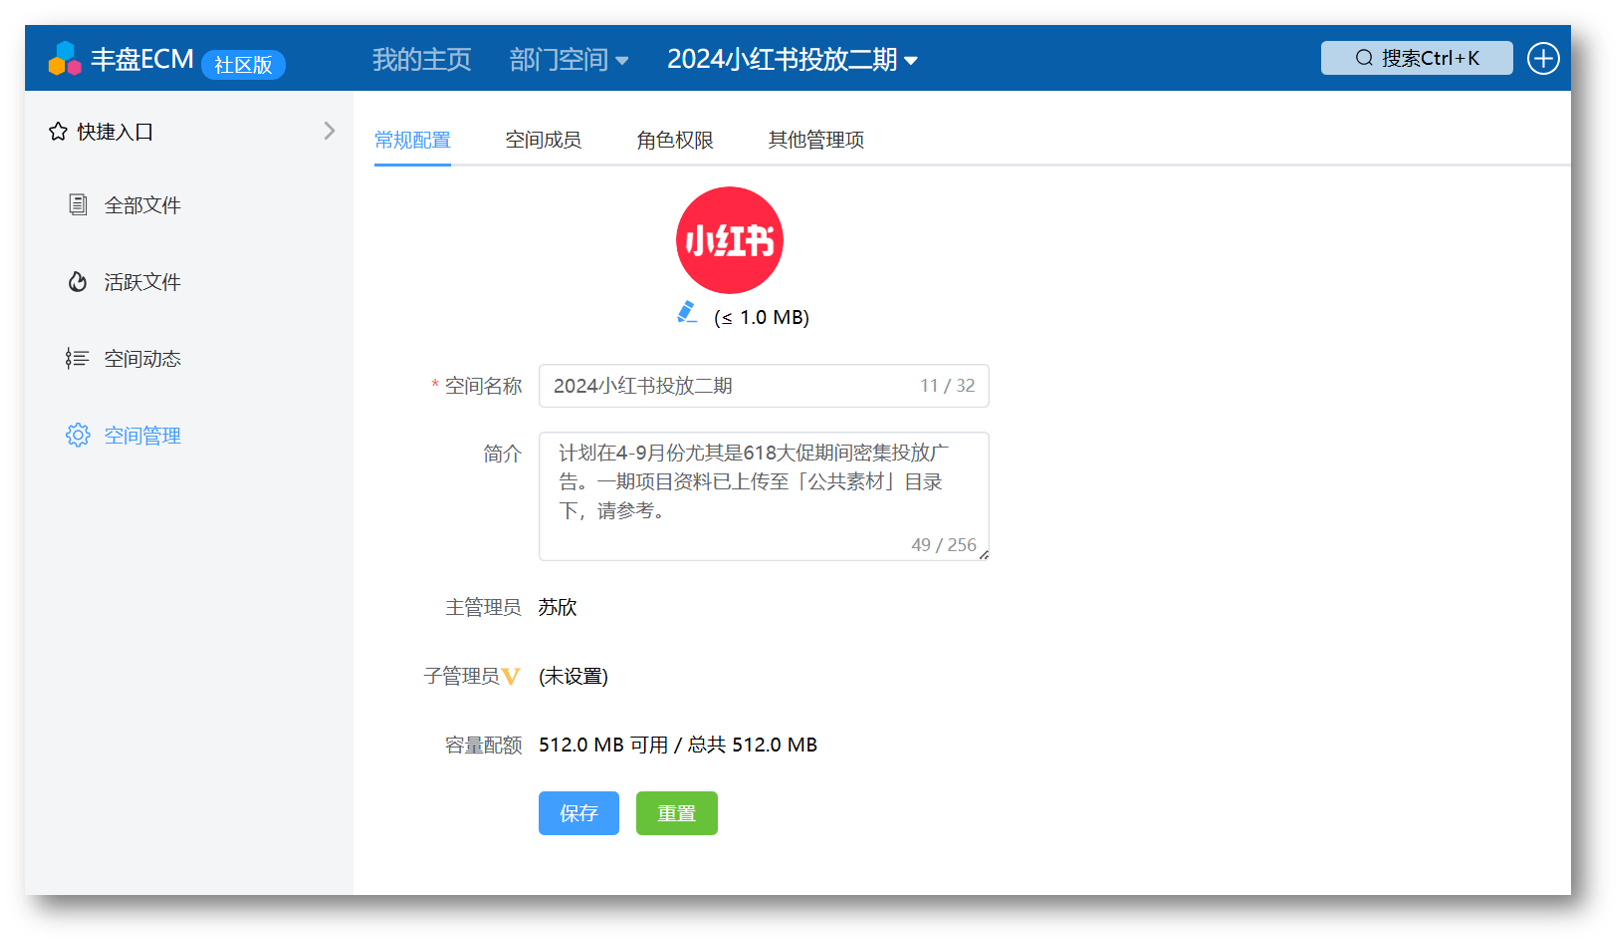Switch to the 常规配置 tab
1621x945 pixels.
[x=412, y=140]
